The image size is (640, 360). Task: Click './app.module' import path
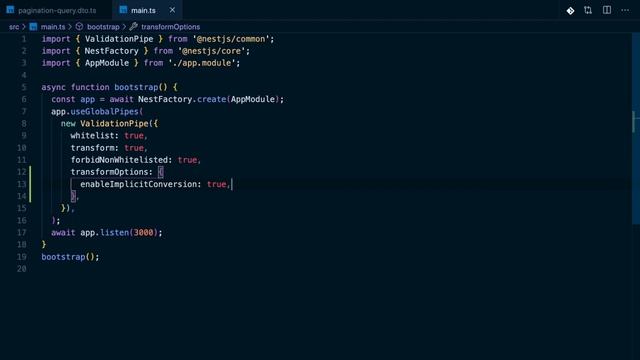click(202, 63)
